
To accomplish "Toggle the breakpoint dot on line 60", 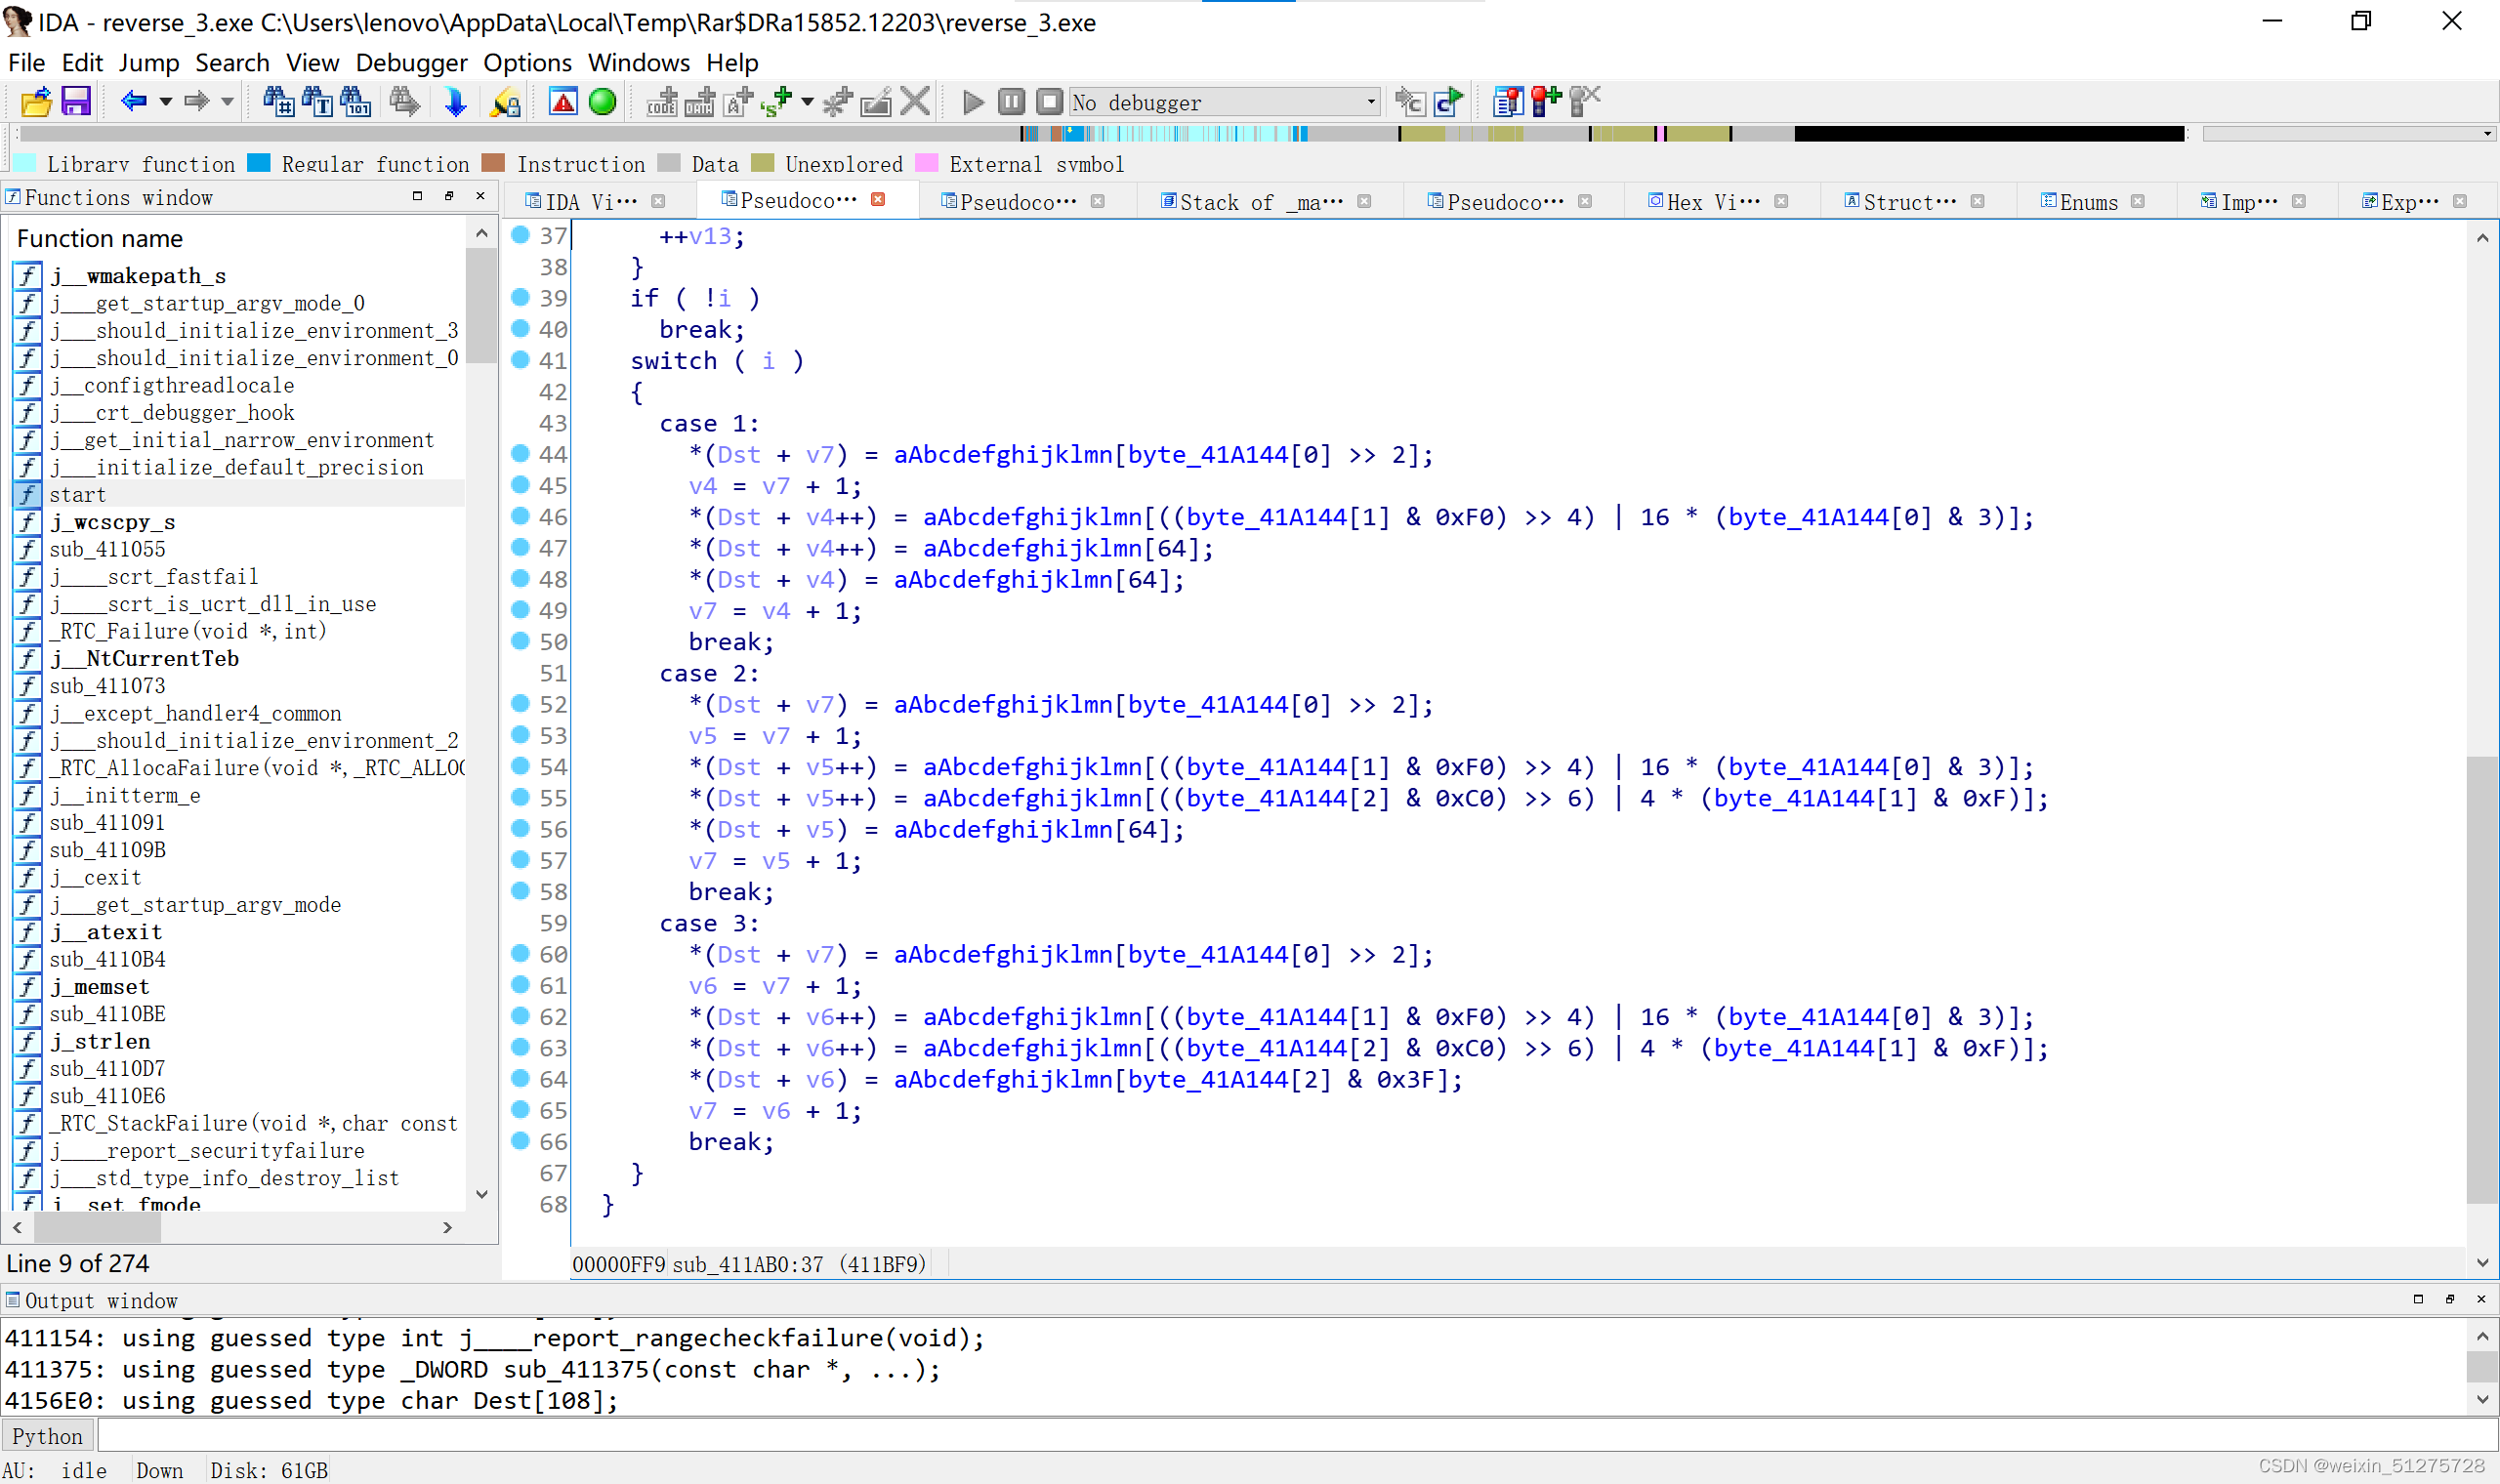I will (x=520, y=954).
